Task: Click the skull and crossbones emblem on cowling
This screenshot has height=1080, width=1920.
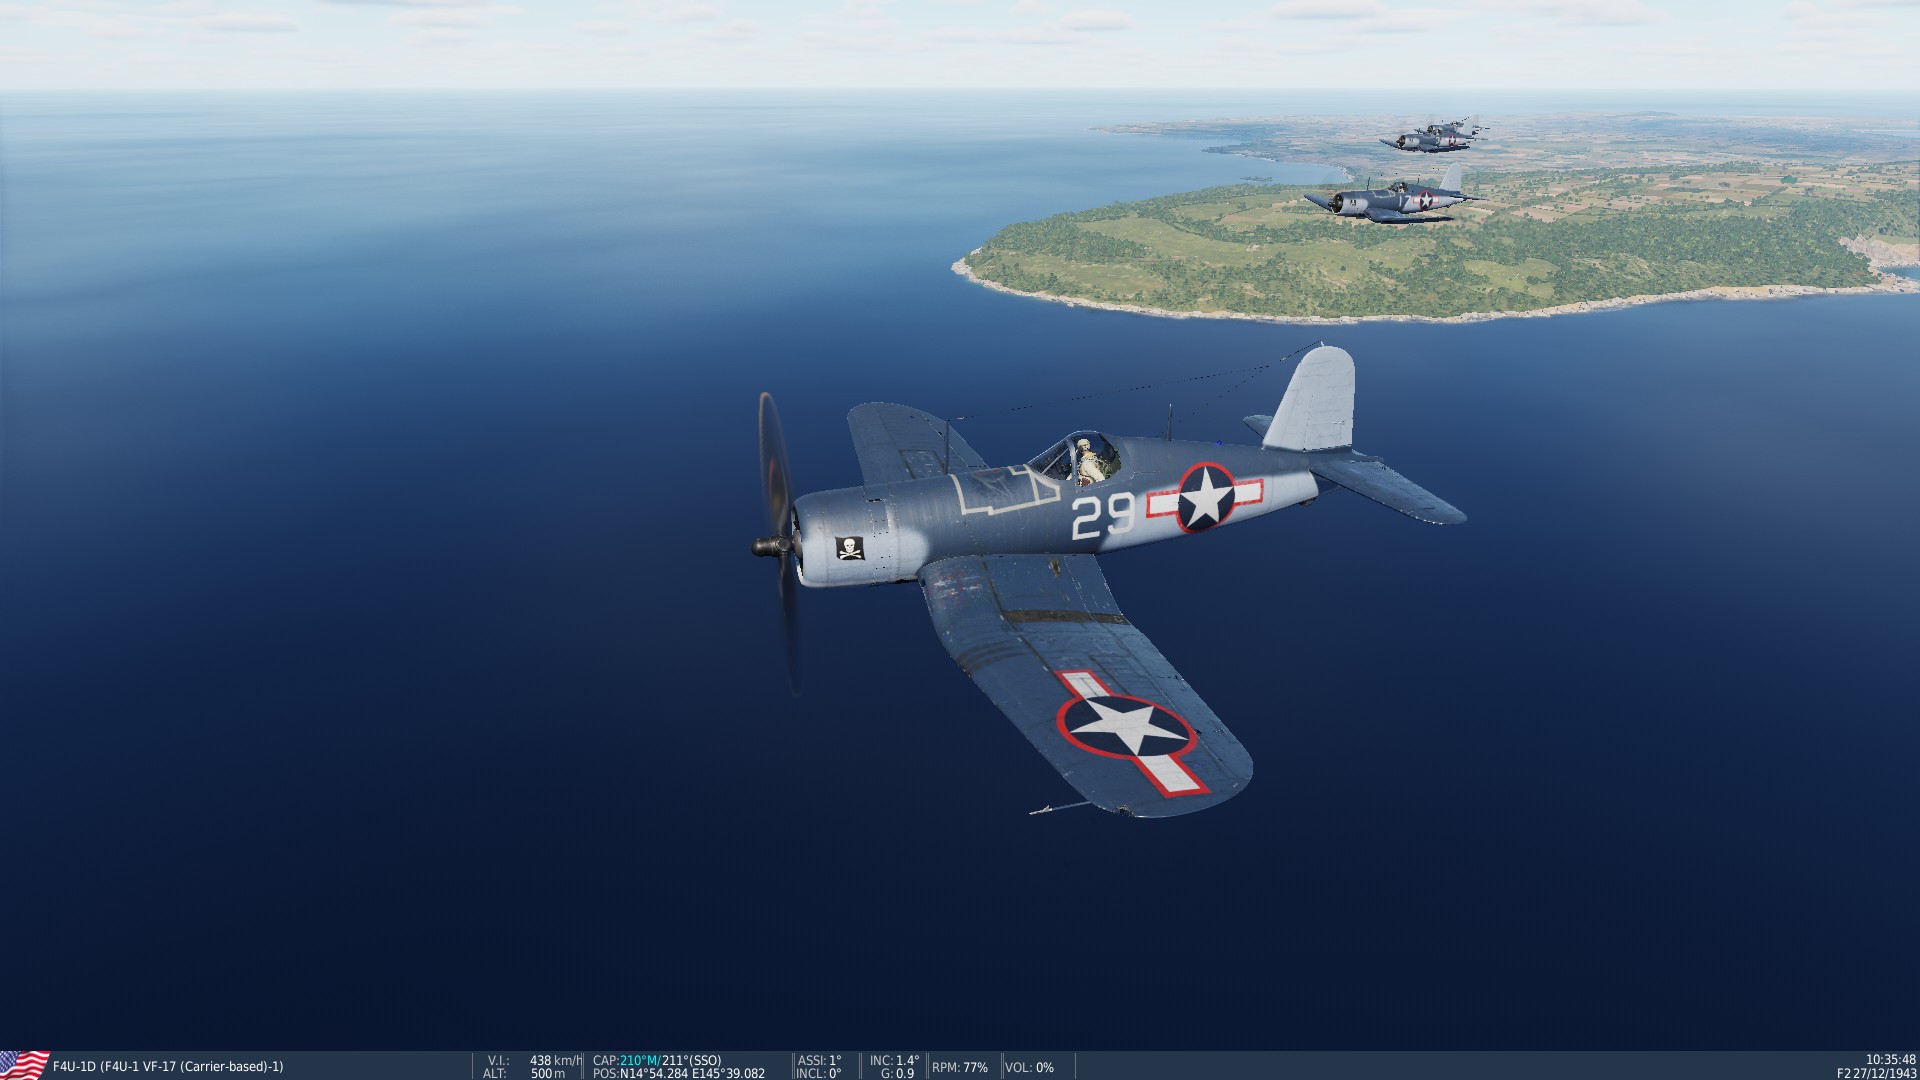Action: click(849, 548)
